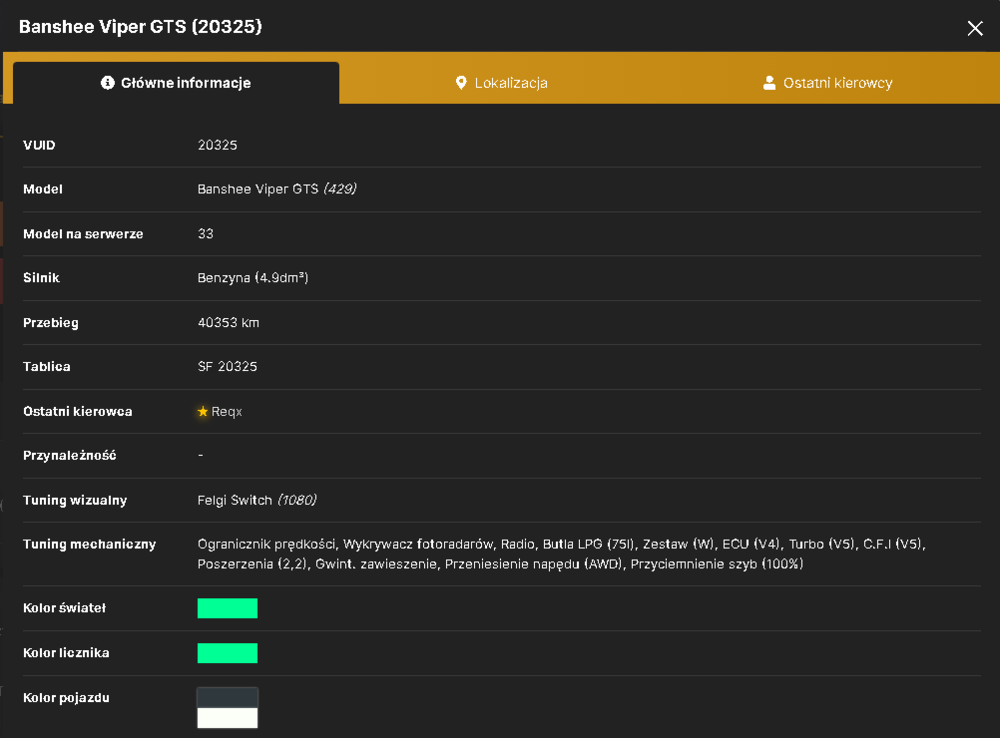1000x738 pixels.
Task: Click the Ostatni kierowca row label
Action: pos(78,411)
